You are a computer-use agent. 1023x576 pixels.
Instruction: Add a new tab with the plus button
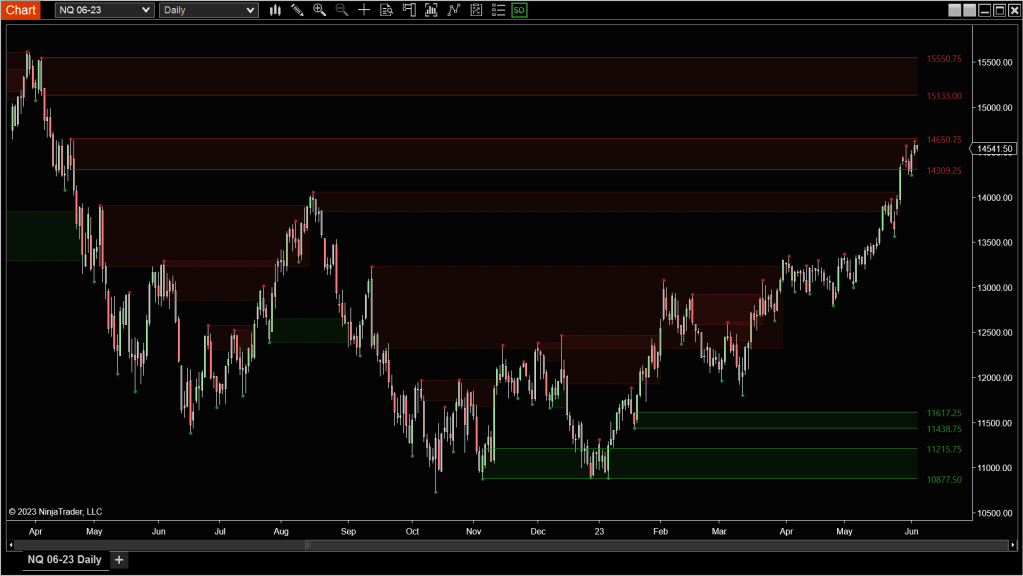119,560
